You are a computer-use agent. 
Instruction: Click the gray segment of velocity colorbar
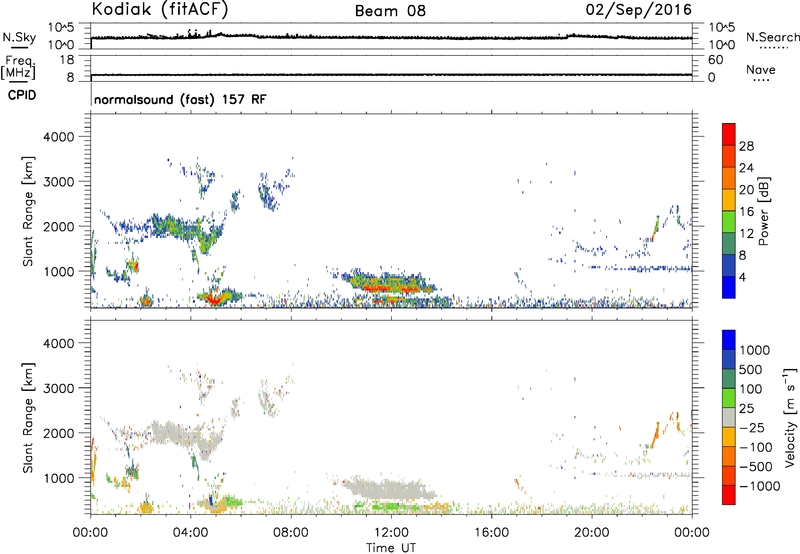click(729, 418)
